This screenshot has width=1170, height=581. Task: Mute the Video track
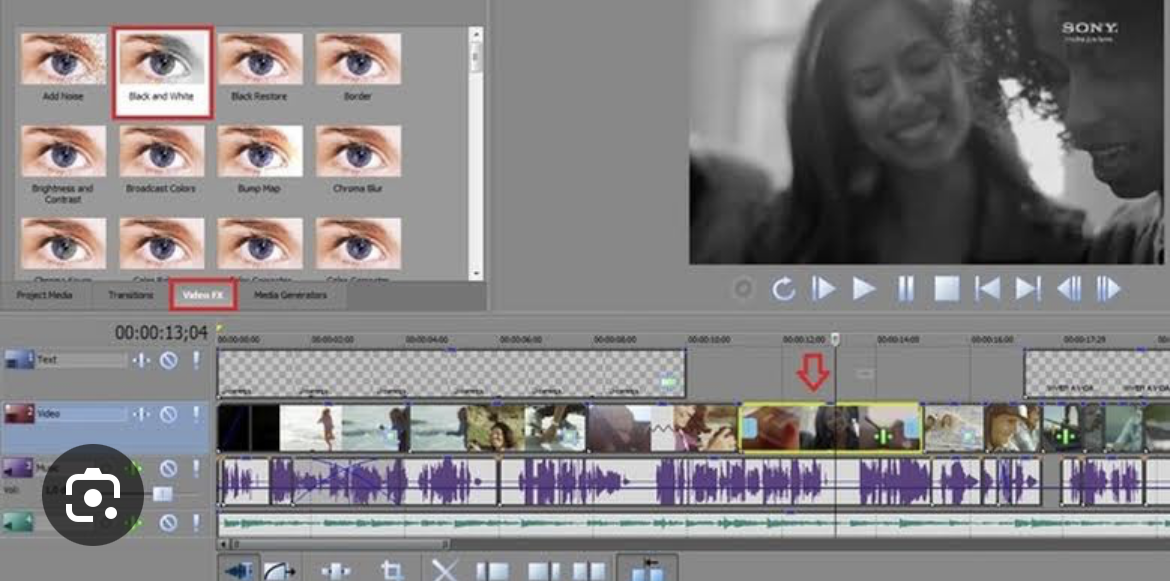pyautogui.click(x=169, y=415)
